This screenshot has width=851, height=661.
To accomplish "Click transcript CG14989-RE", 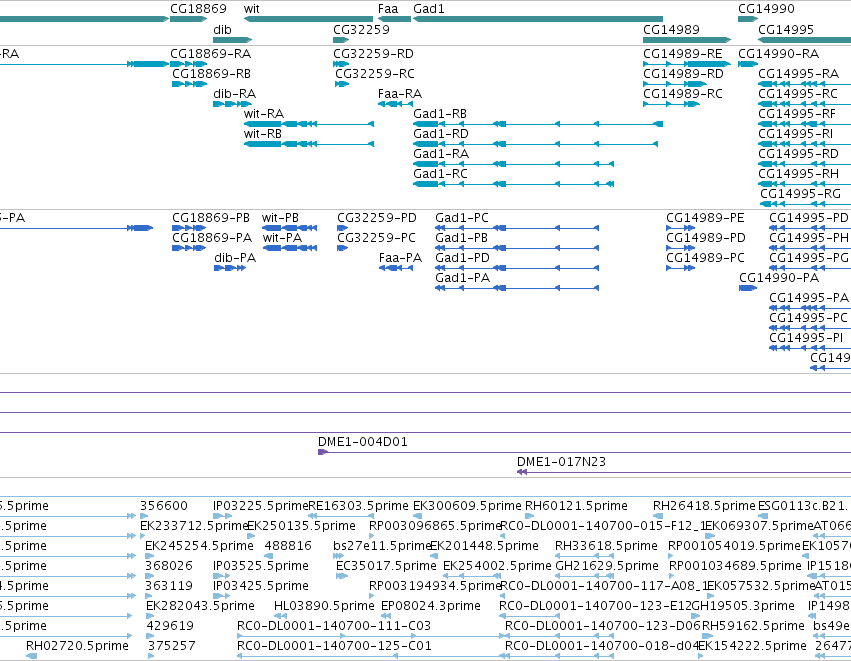I will tap(687, 64).
